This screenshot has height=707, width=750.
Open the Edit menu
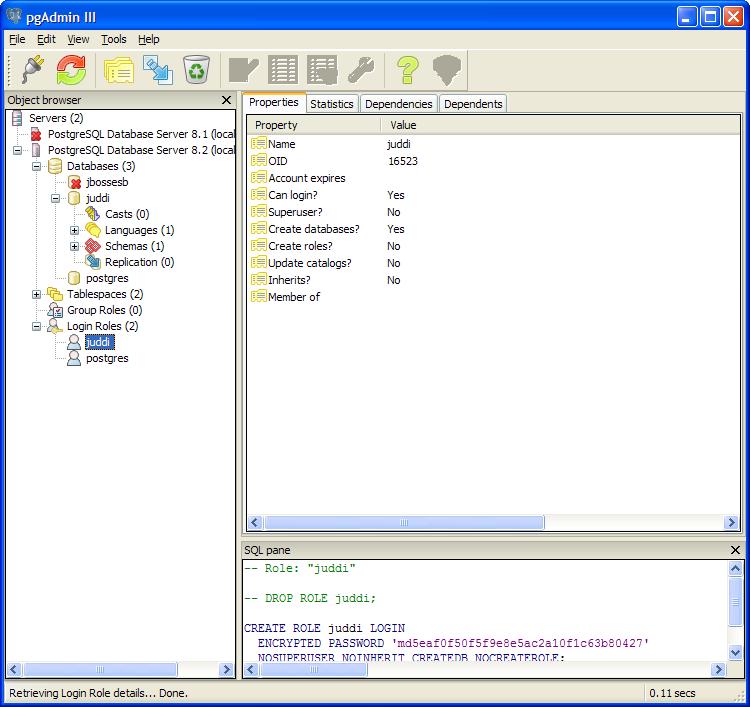coord(46,39)
